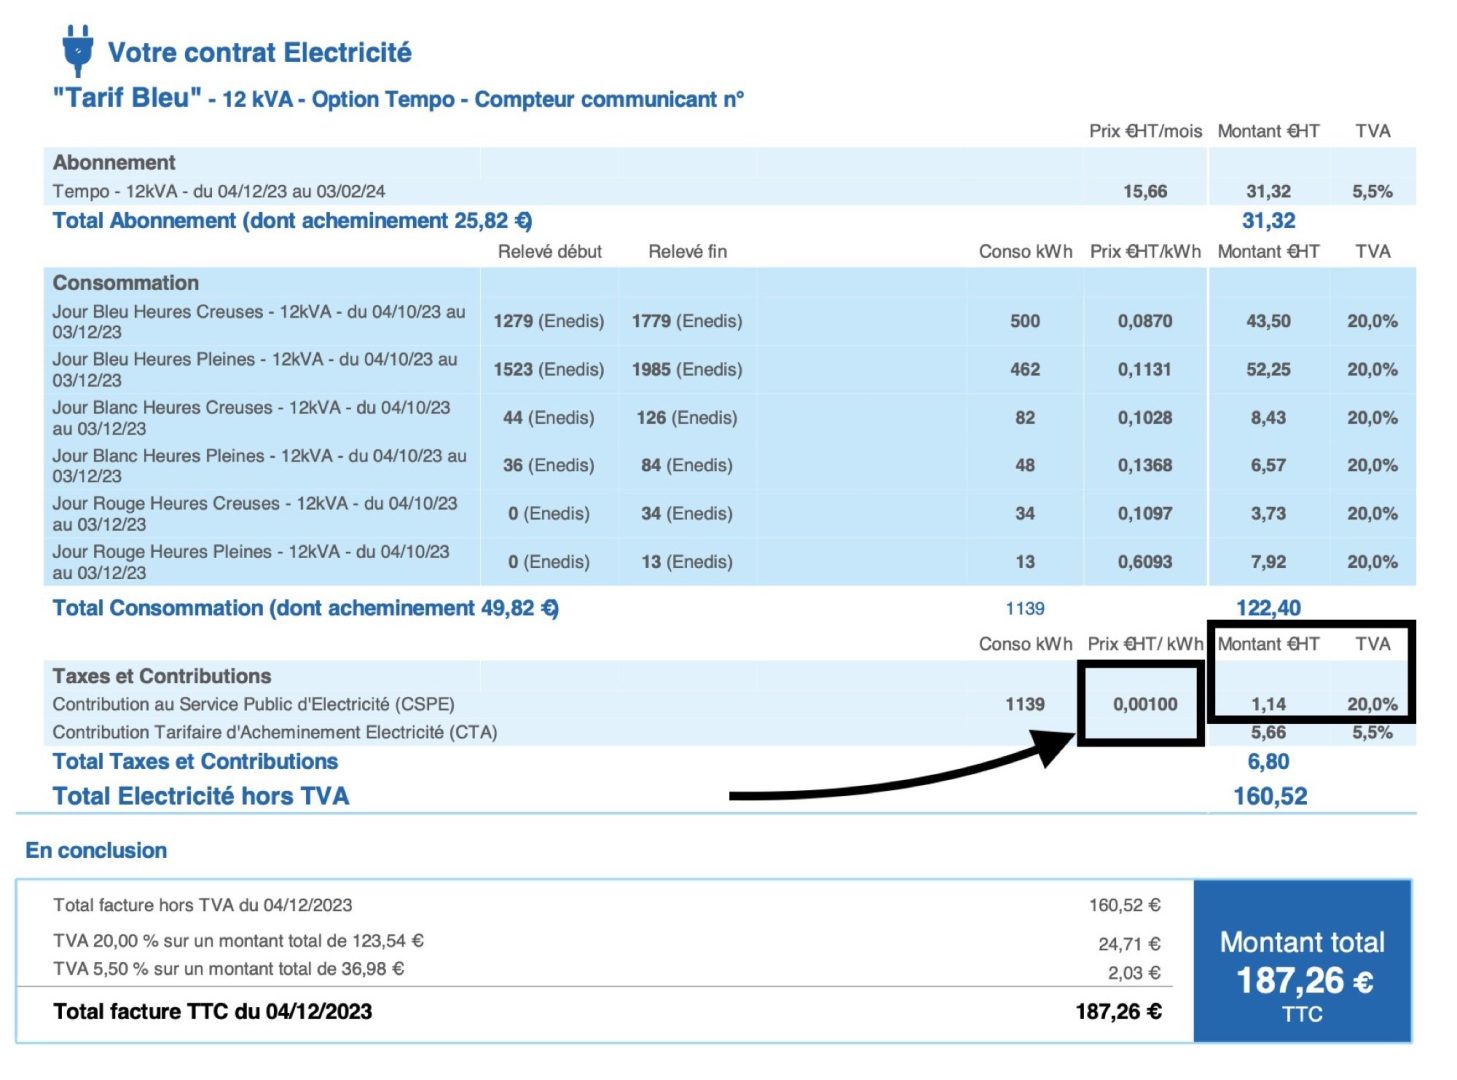This screenshot has width=1457, height=1080.
Task: Click the end reading 126 (Enedis)
Action: point(687,417)
